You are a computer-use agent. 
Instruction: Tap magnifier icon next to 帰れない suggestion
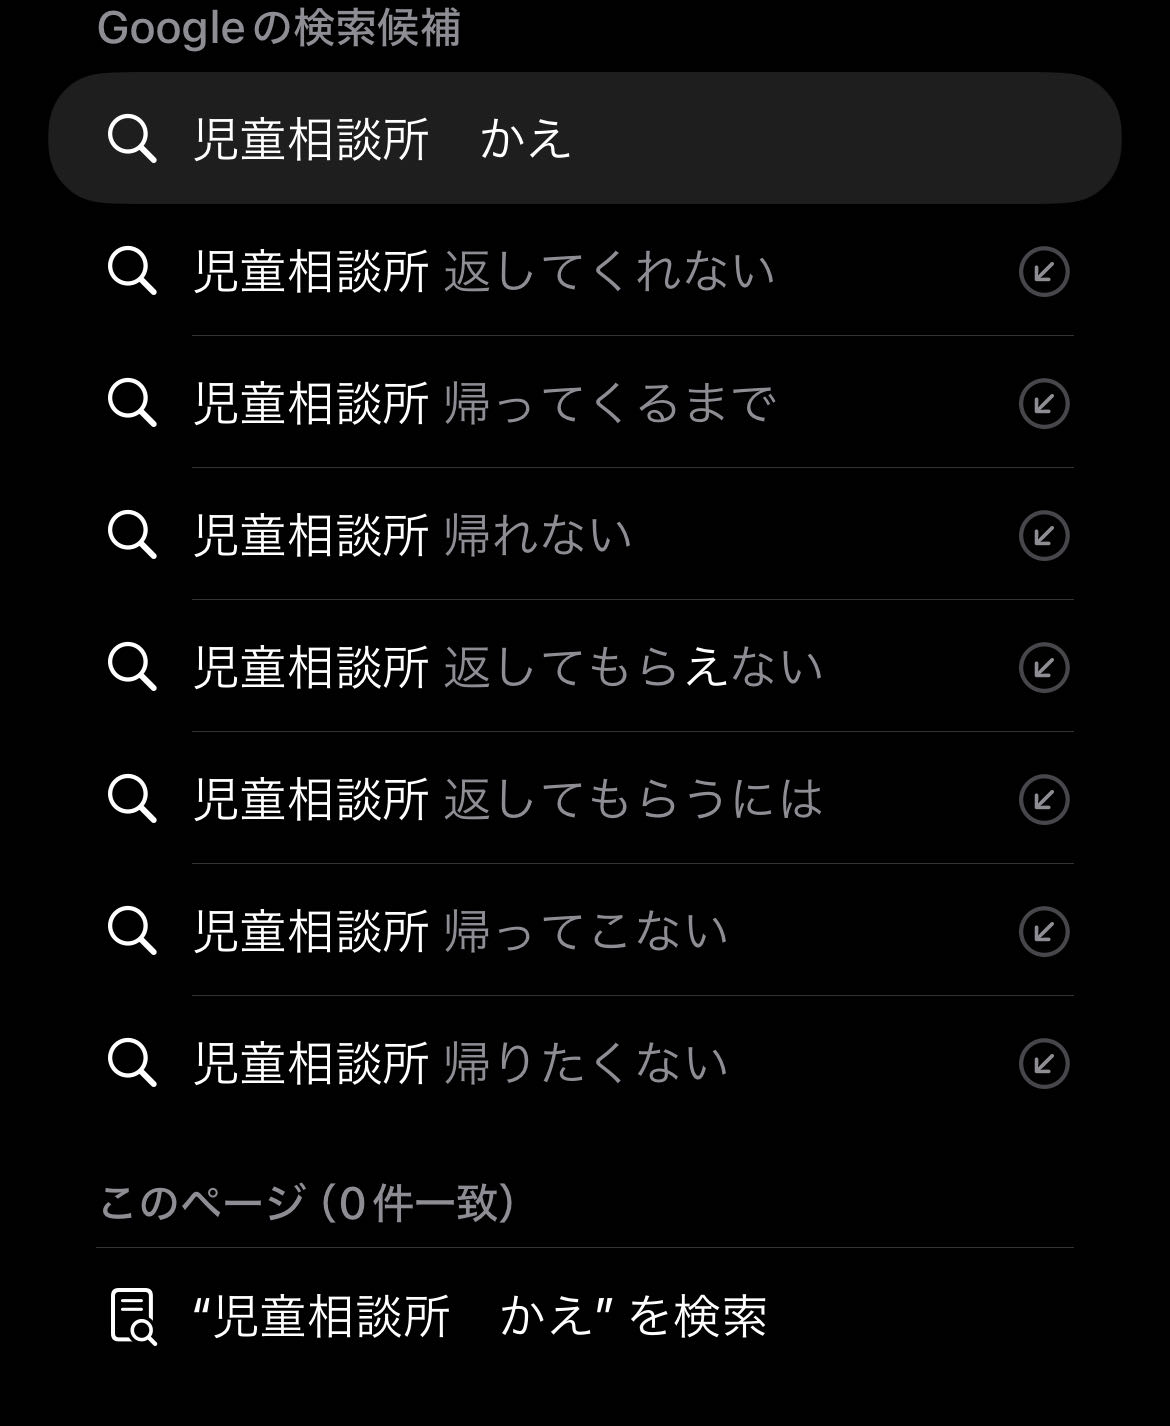click(132, 536)
